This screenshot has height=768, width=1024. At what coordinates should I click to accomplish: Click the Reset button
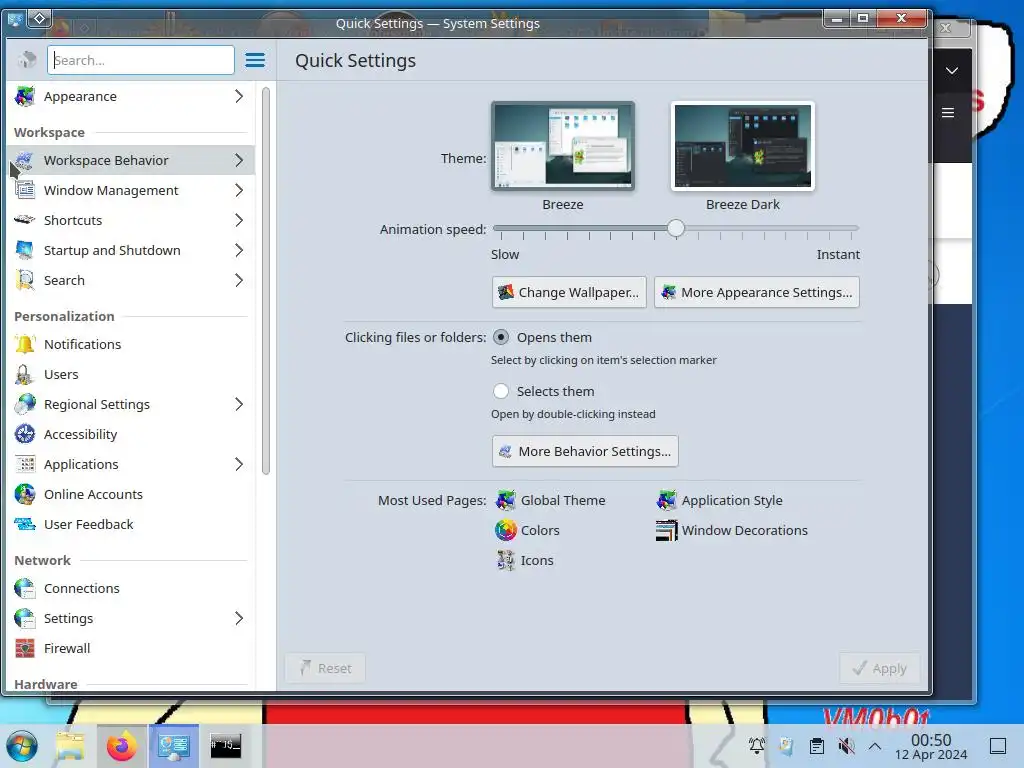pyautogui.click(x=325, y=668)
